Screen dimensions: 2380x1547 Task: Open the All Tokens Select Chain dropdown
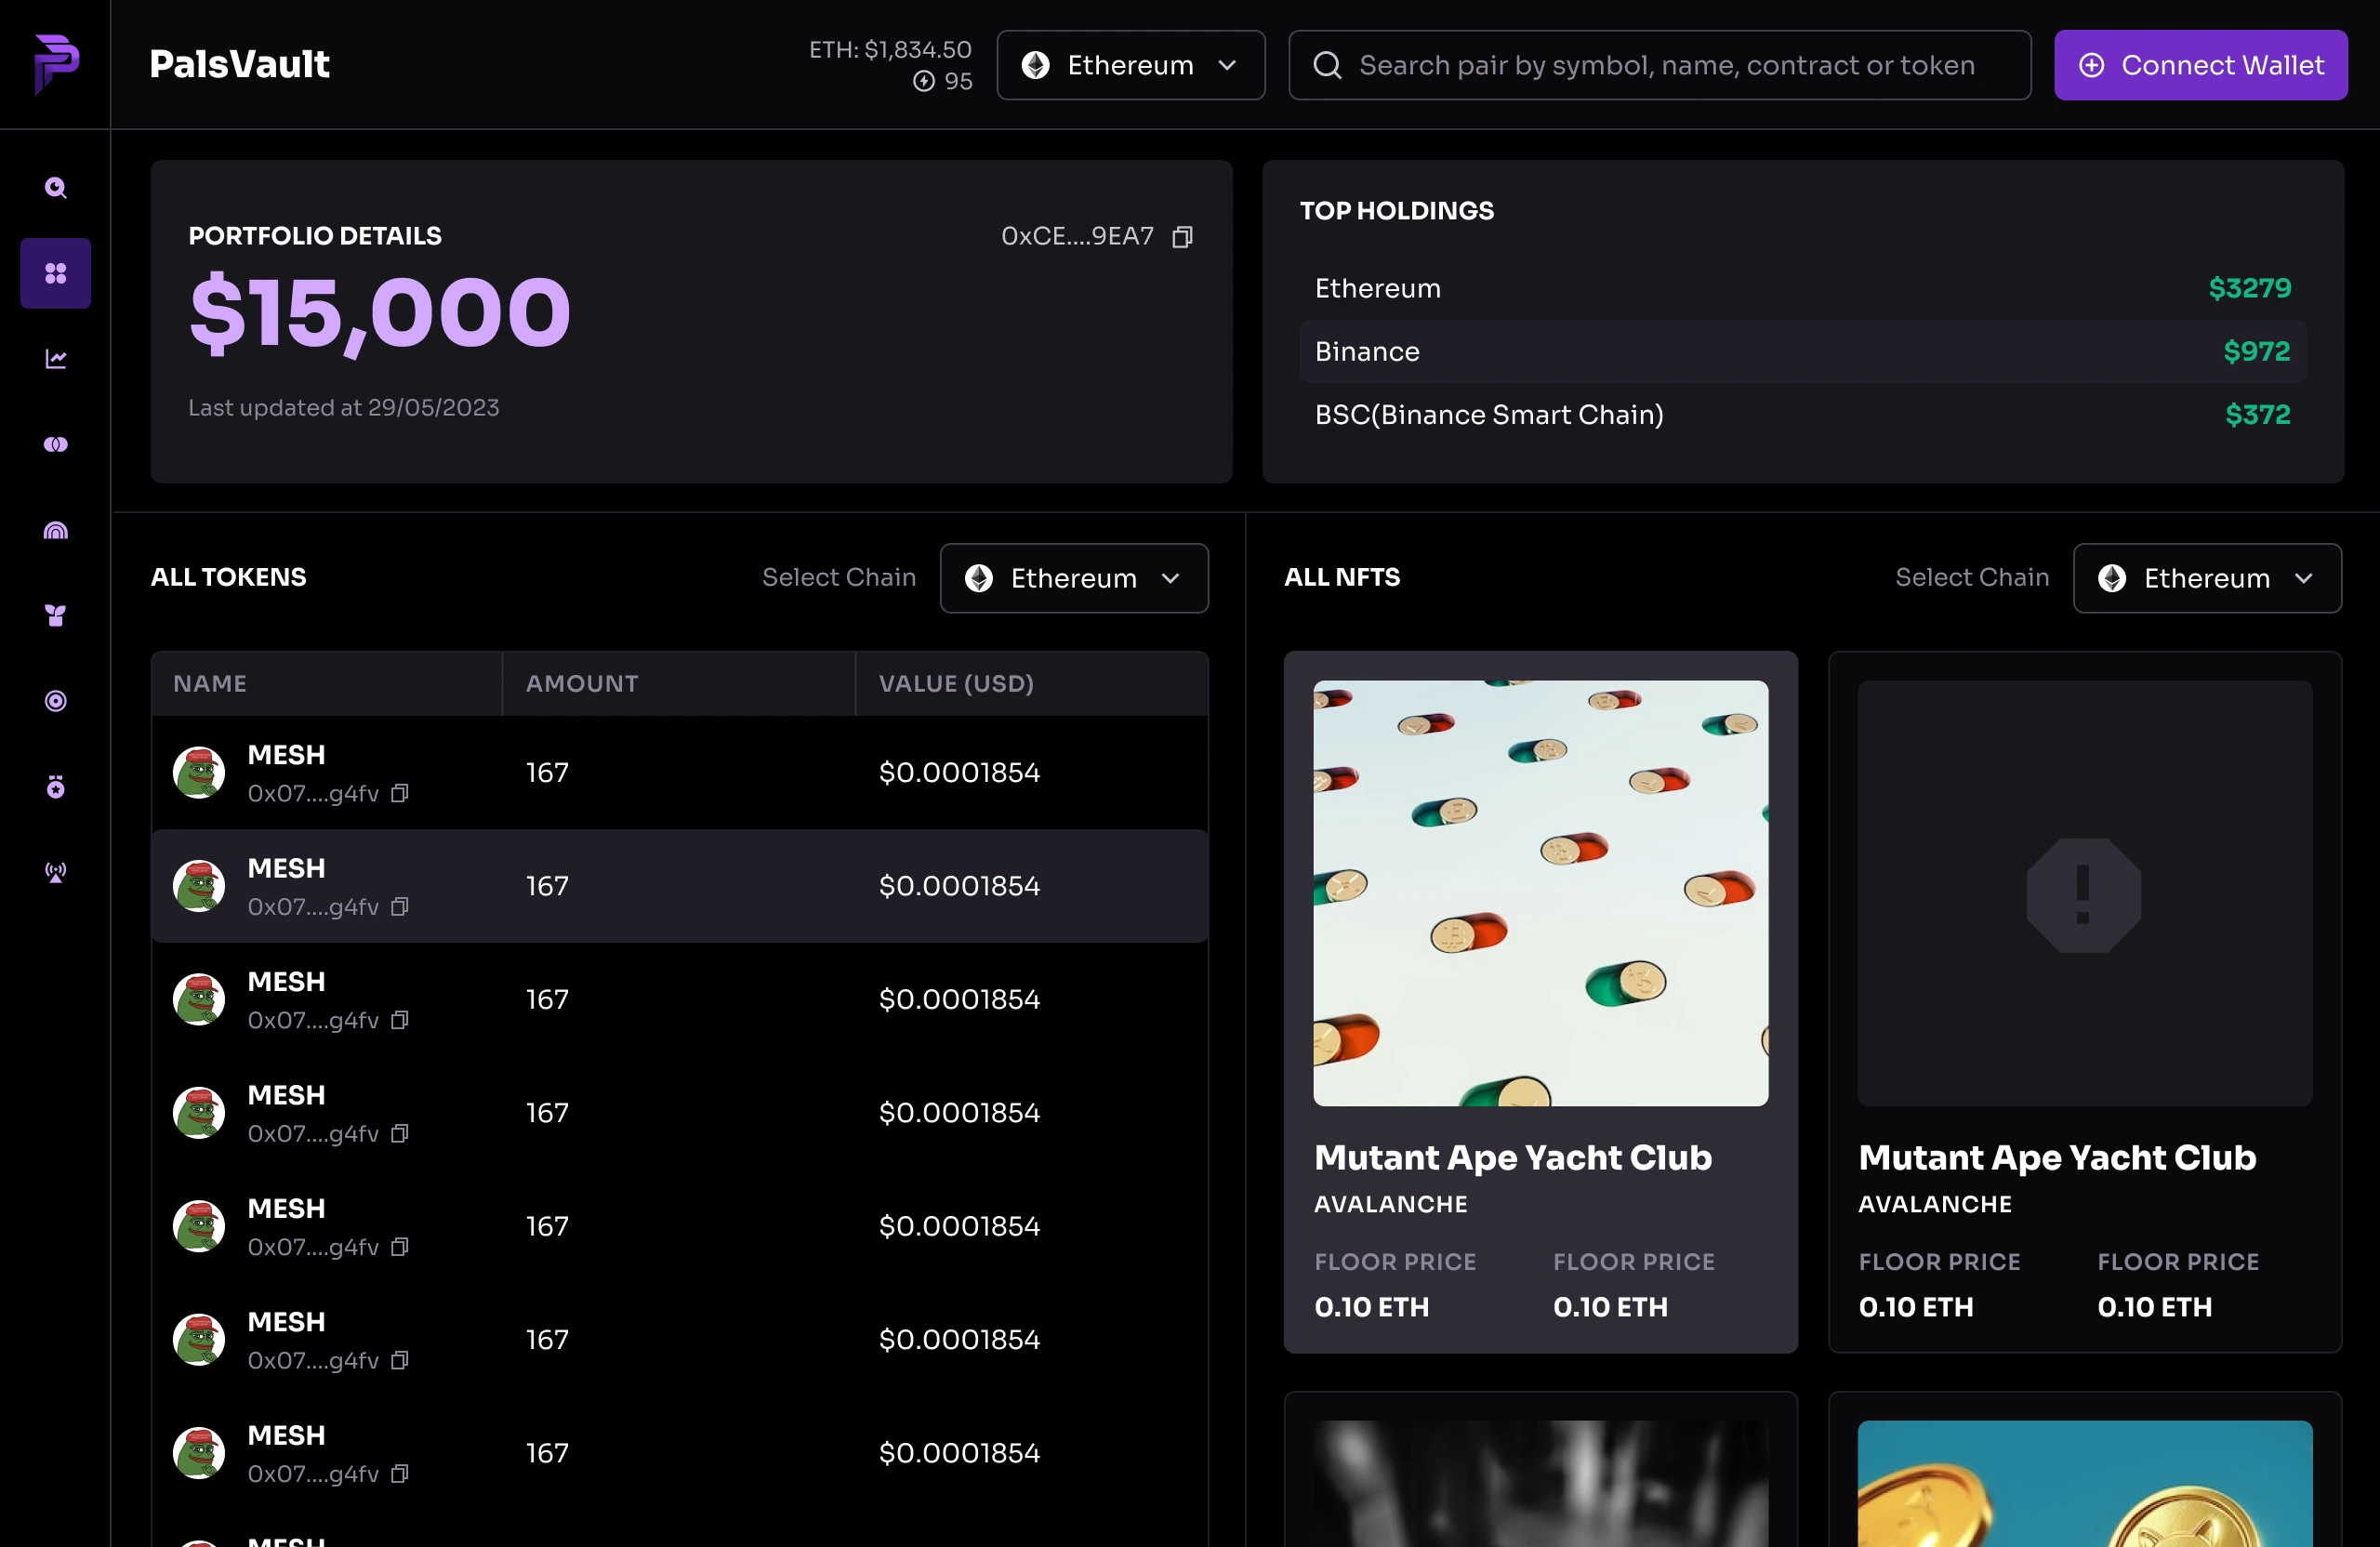[1074, 578]
